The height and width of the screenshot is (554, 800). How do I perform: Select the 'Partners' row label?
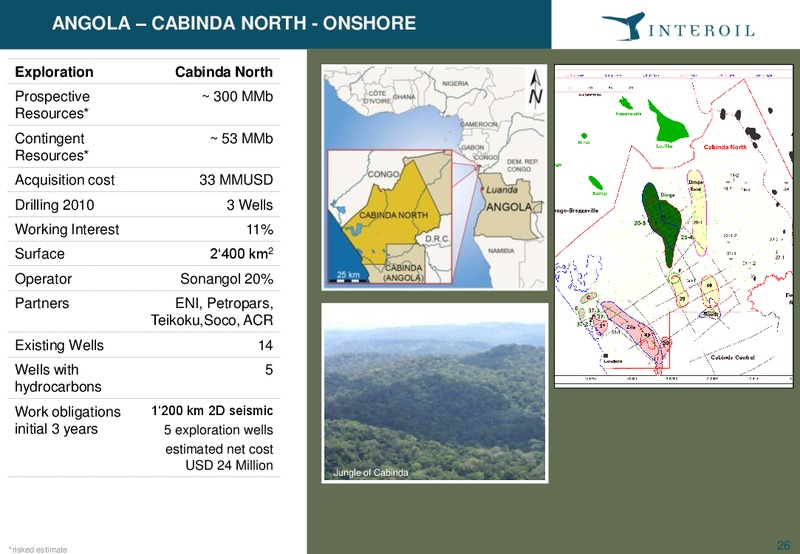42,304
